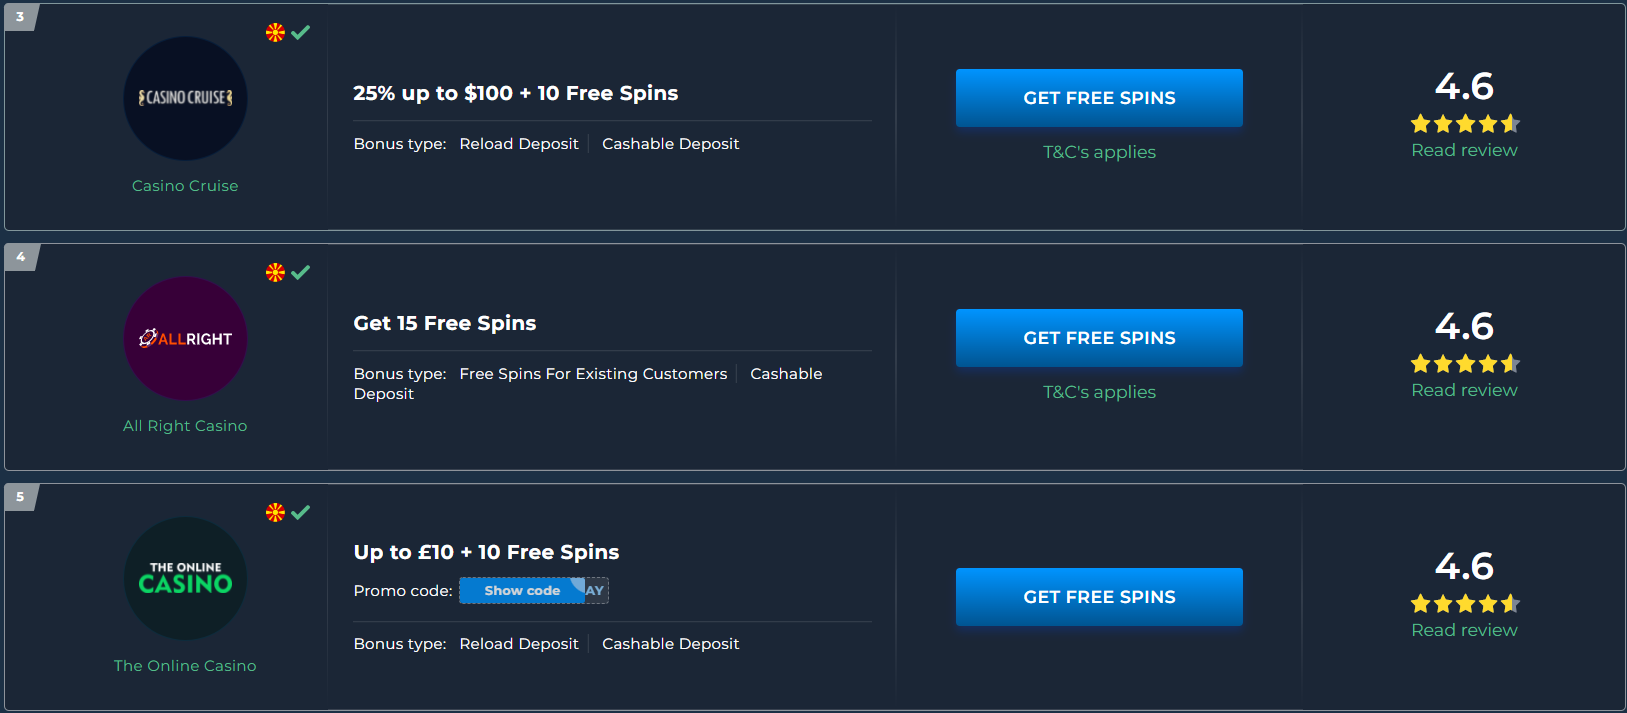Screen dimensions: 1627x713
Task: Get free spins from The Online Casino
Action: point(1099,597)
